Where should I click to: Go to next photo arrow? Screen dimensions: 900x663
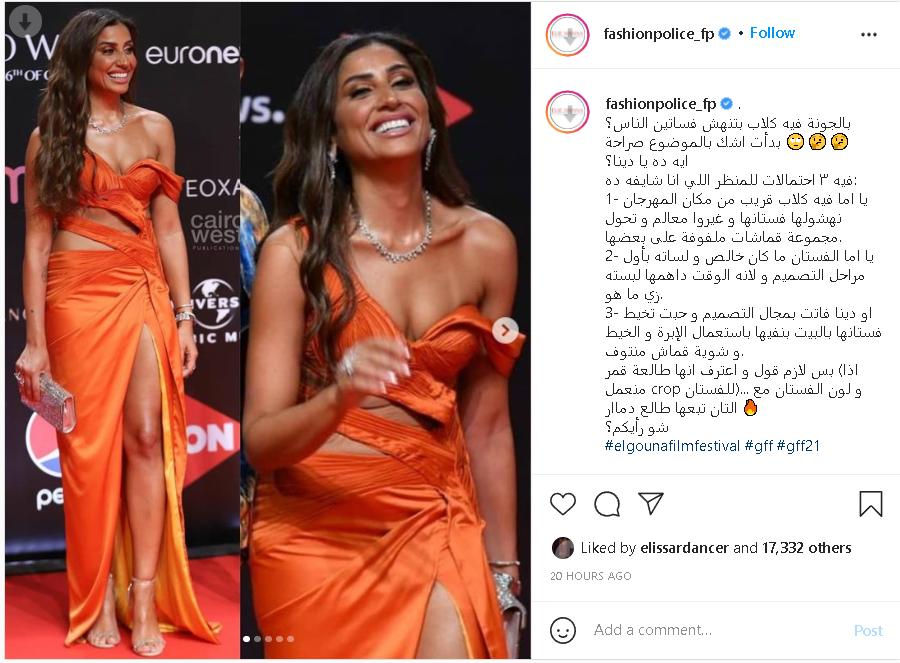click(505, 330)
